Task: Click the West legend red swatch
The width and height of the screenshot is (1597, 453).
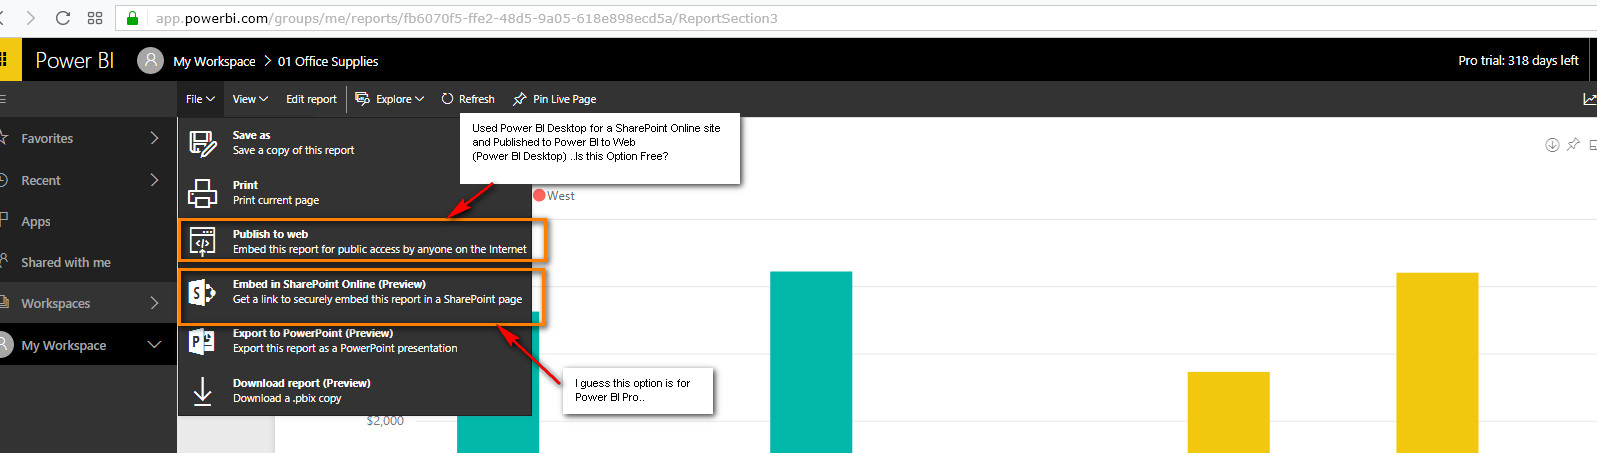Action: 539,195
